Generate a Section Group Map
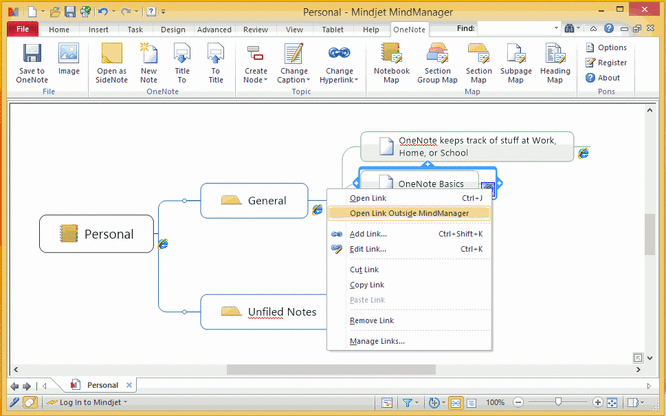The height and width of the screenshot is (416, 666). point(437,63)
